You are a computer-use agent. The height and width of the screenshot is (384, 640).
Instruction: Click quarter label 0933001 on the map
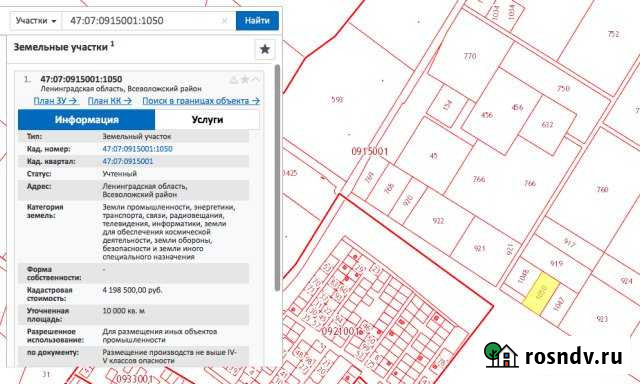[x=134, y=379]
